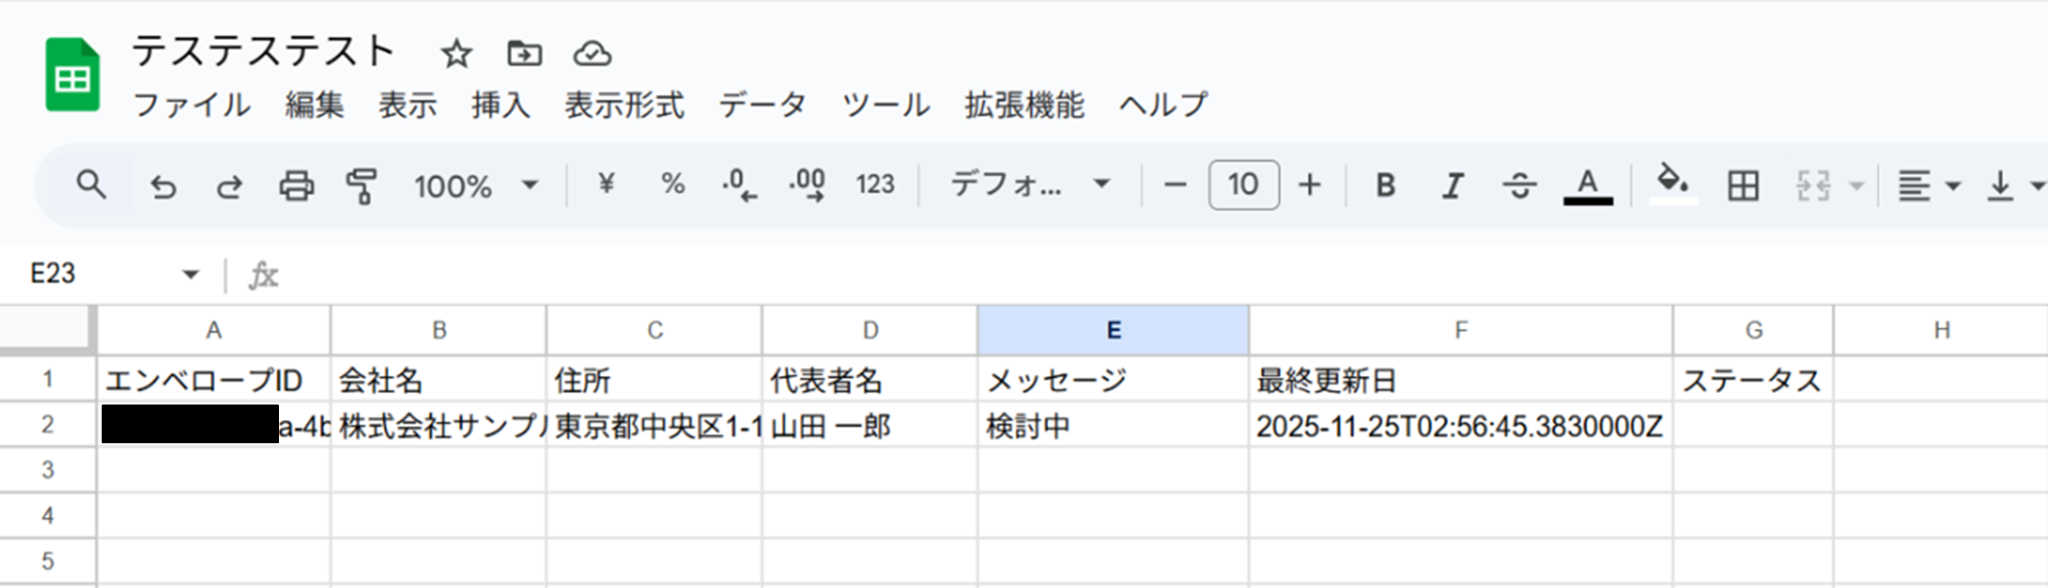
Task: Format as currency with ¥ button
Action: coord(606,185)
